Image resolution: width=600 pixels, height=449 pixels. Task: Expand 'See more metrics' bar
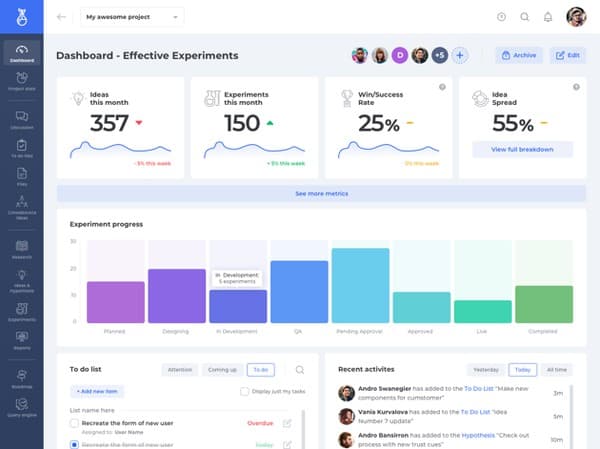point(321,193)
